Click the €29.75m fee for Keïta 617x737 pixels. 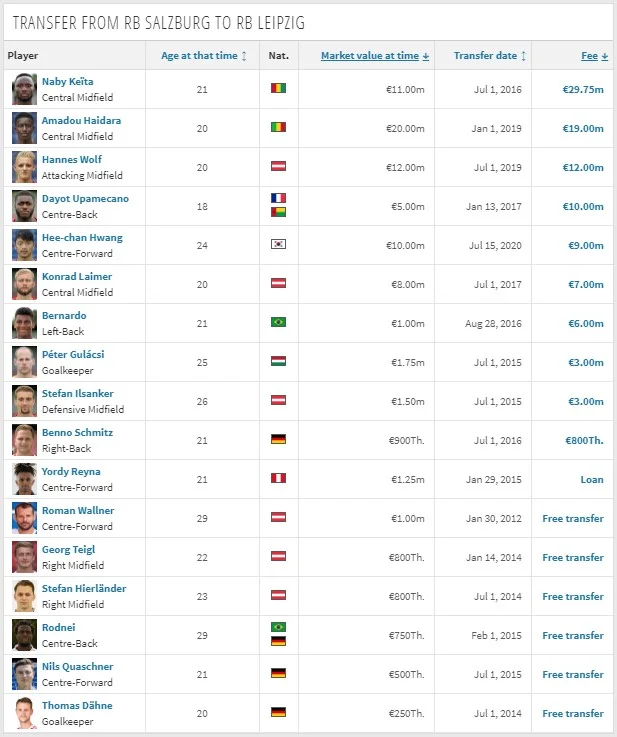(x=583, y=89)
